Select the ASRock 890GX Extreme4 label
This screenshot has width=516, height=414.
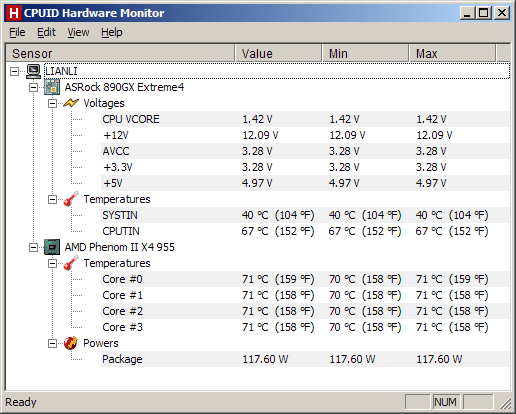tap(124, 87)
